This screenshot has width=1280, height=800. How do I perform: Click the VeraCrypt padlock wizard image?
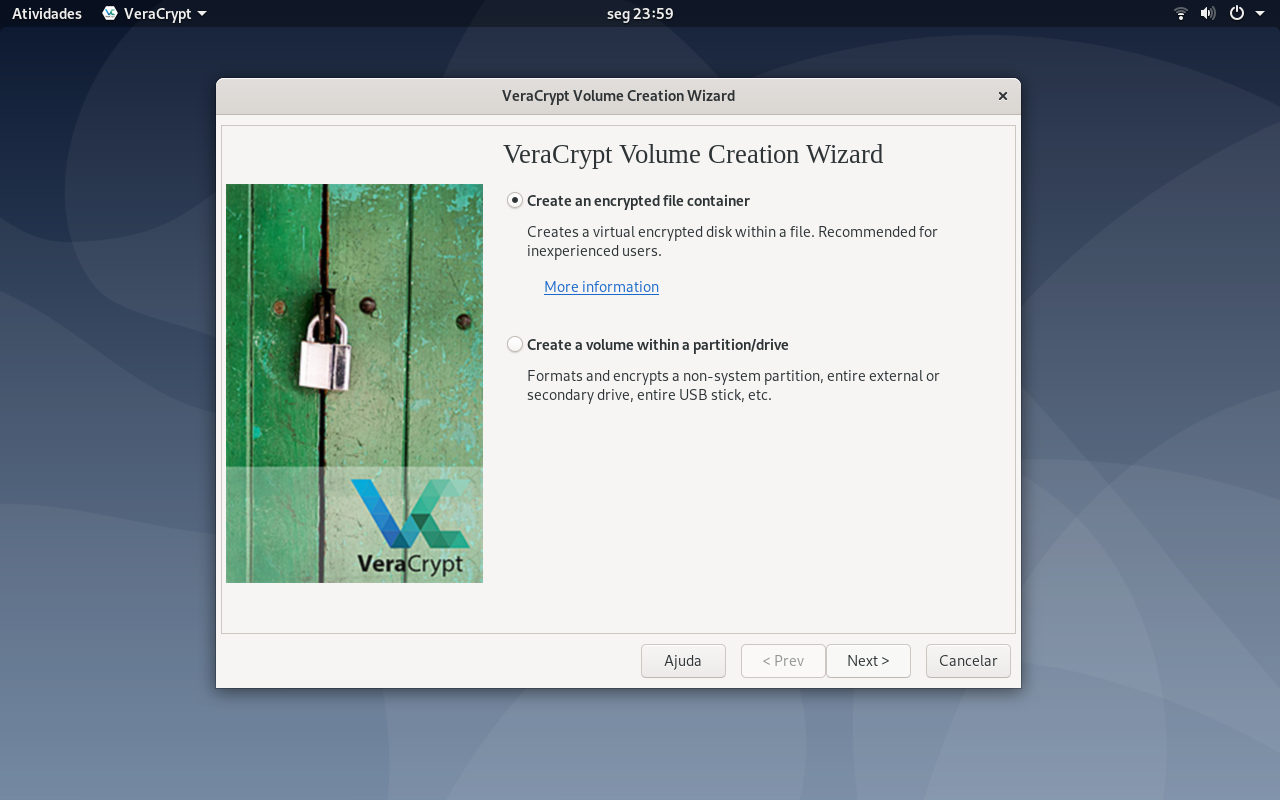pyautogui.click(x=354, y=383)
